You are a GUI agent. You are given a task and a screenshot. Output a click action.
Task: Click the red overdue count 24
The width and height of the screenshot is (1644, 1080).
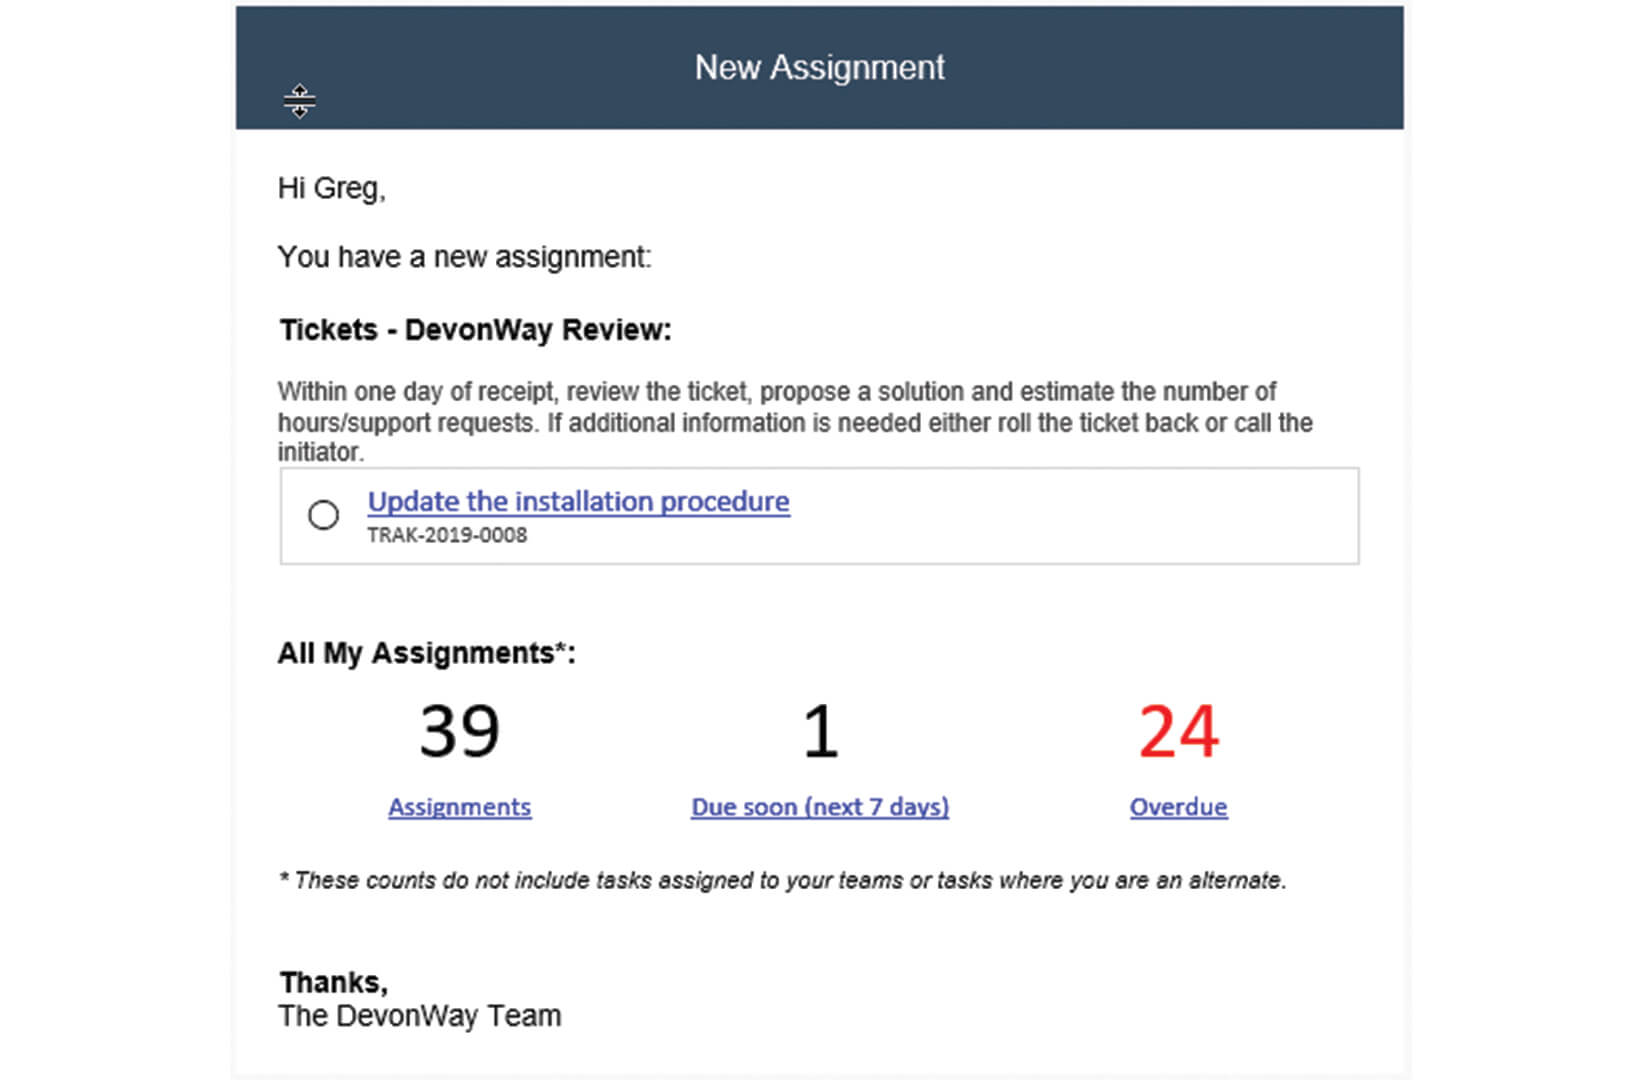[1179, 731]
